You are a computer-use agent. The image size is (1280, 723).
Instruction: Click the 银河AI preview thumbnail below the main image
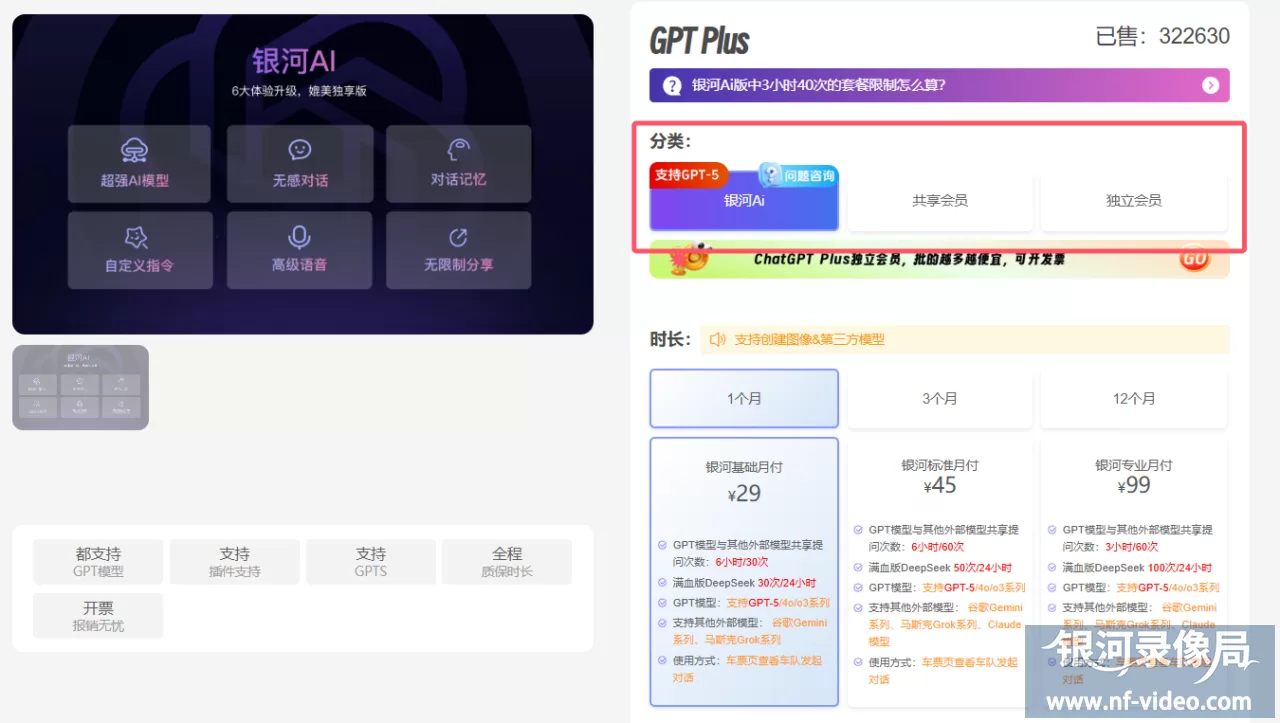tap(80, 387)
